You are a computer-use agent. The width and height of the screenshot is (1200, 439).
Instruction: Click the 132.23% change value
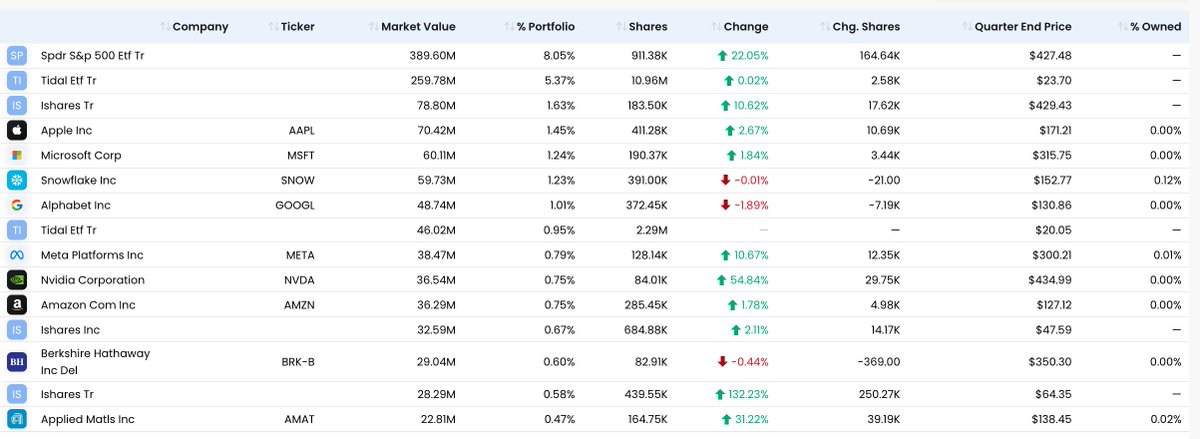tap(740, 394)
